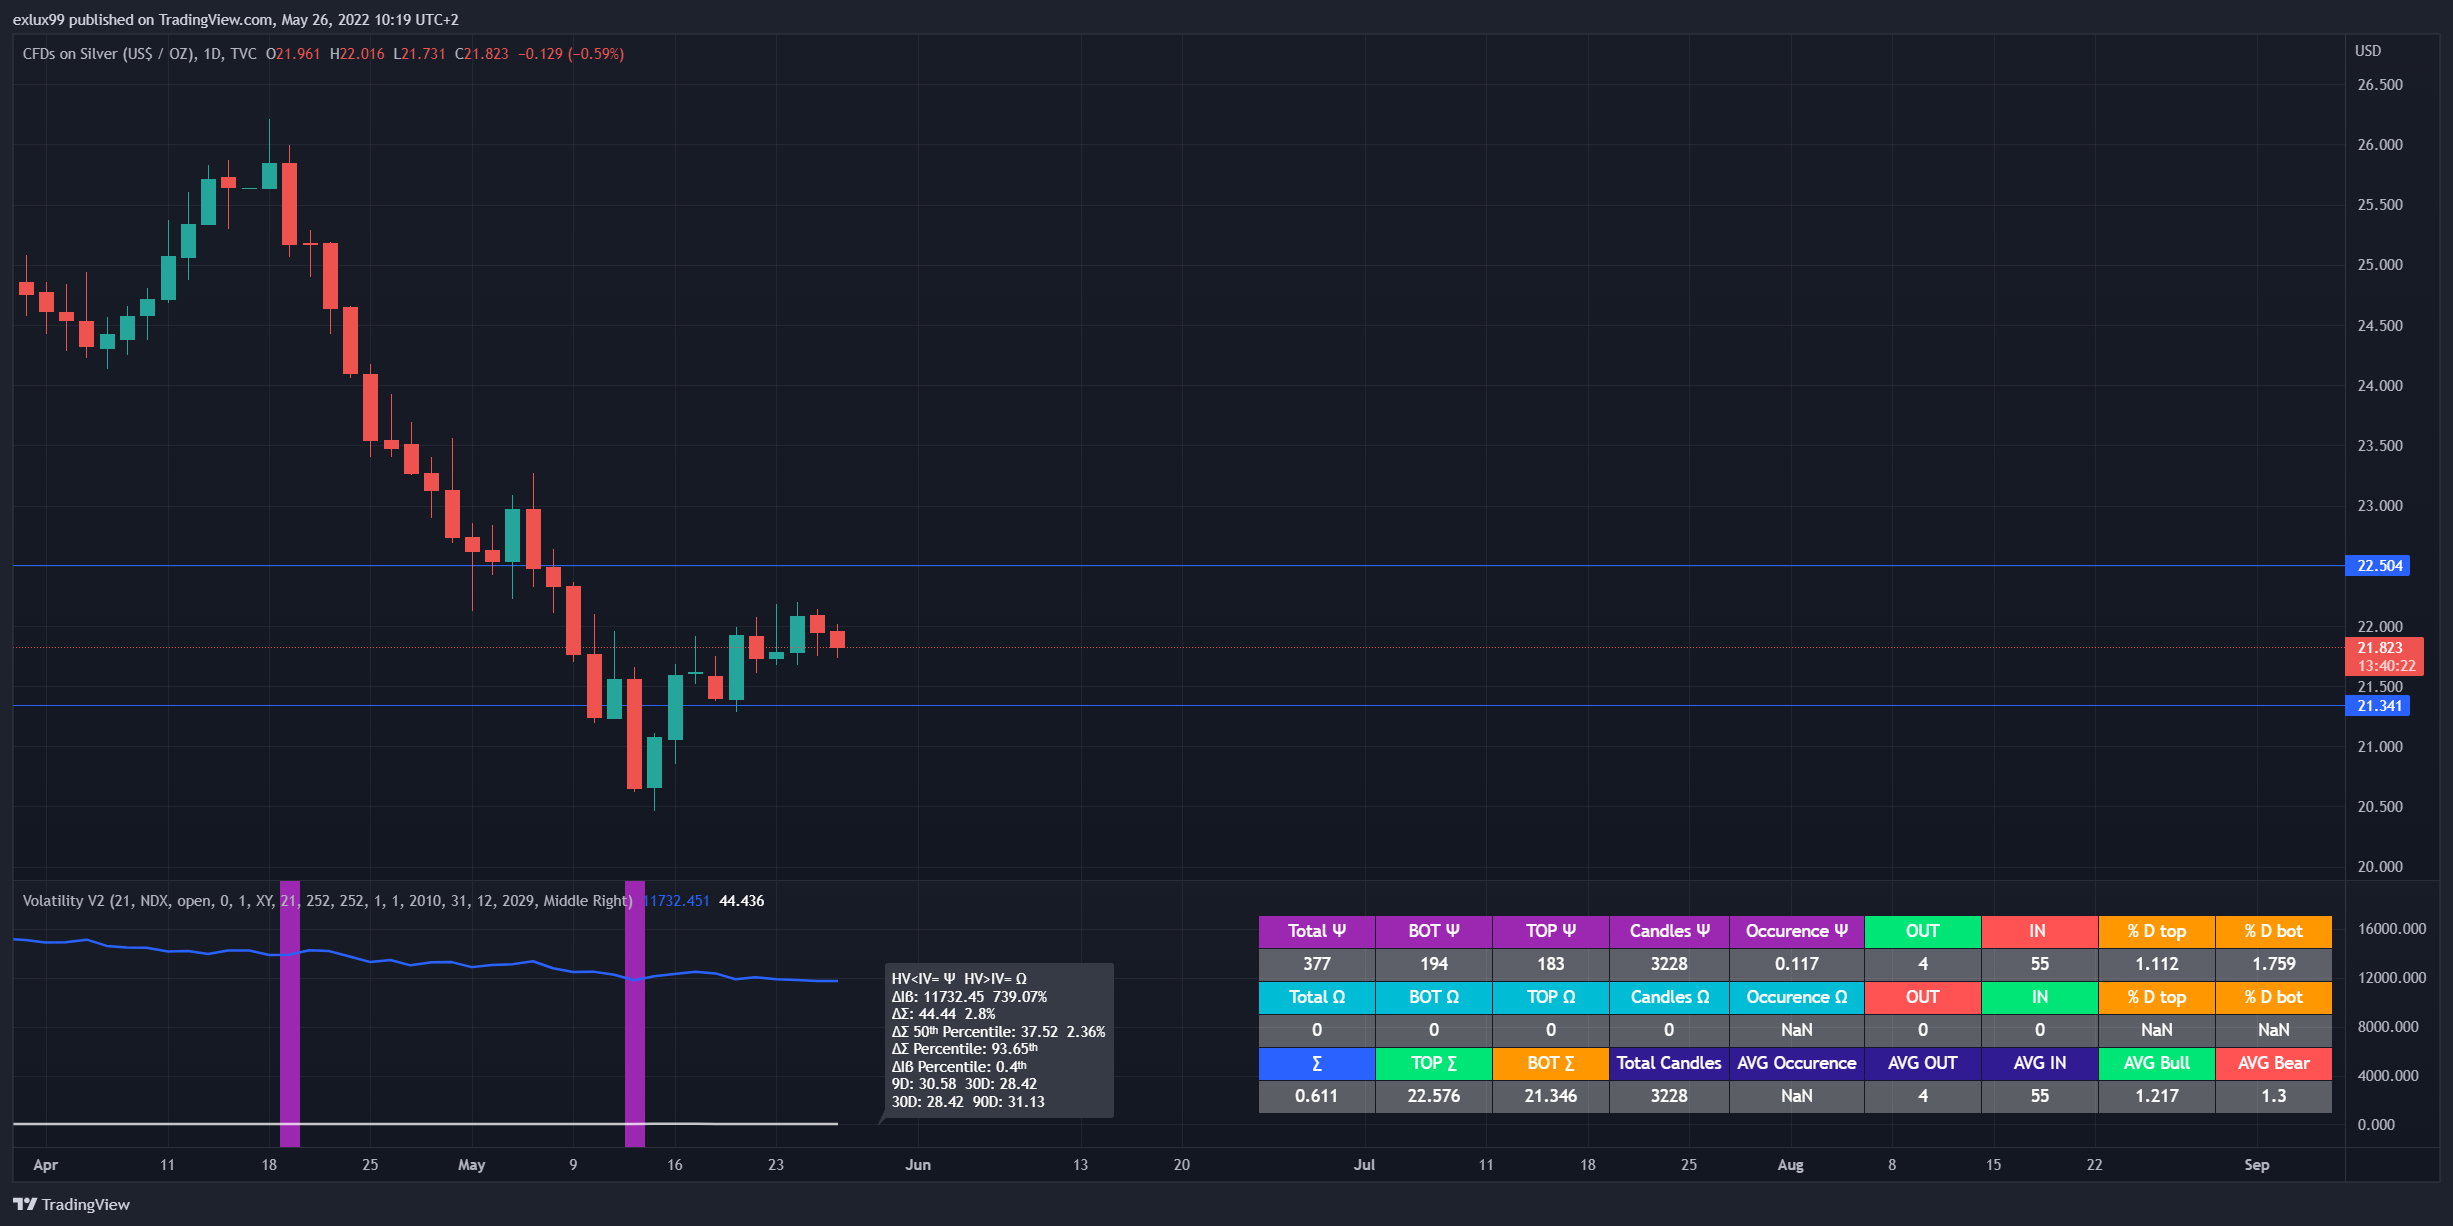Click the value 377 table cell

(1316, 964)
